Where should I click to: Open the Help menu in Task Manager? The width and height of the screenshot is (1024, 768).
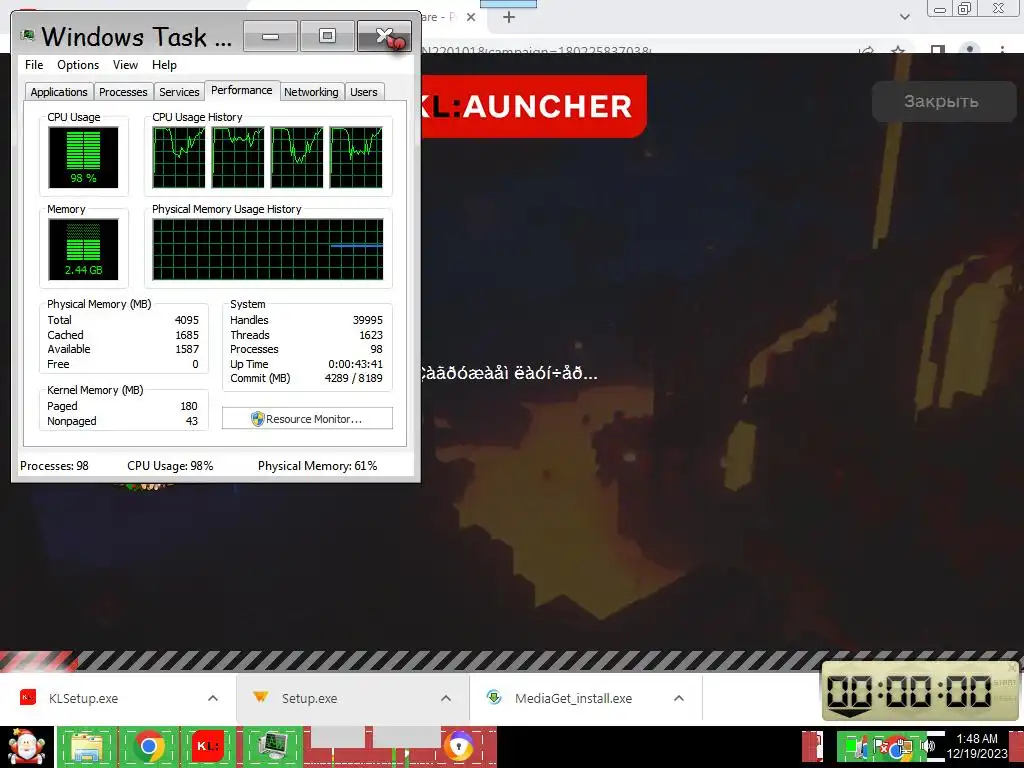164,65
